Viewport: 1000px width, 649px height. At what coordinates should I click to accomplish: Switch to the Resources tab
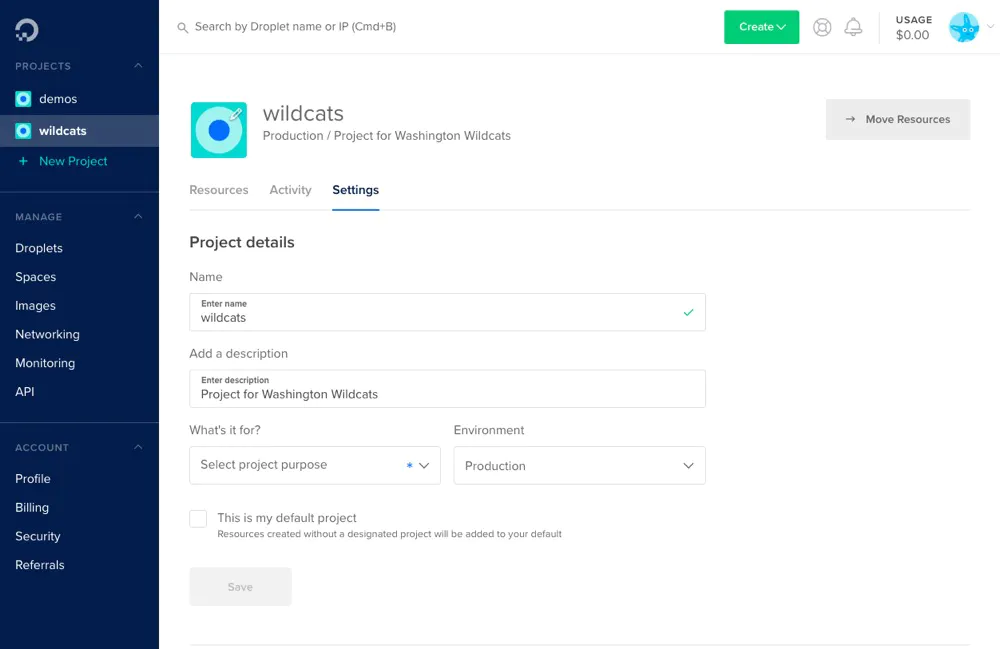point(218,190)
